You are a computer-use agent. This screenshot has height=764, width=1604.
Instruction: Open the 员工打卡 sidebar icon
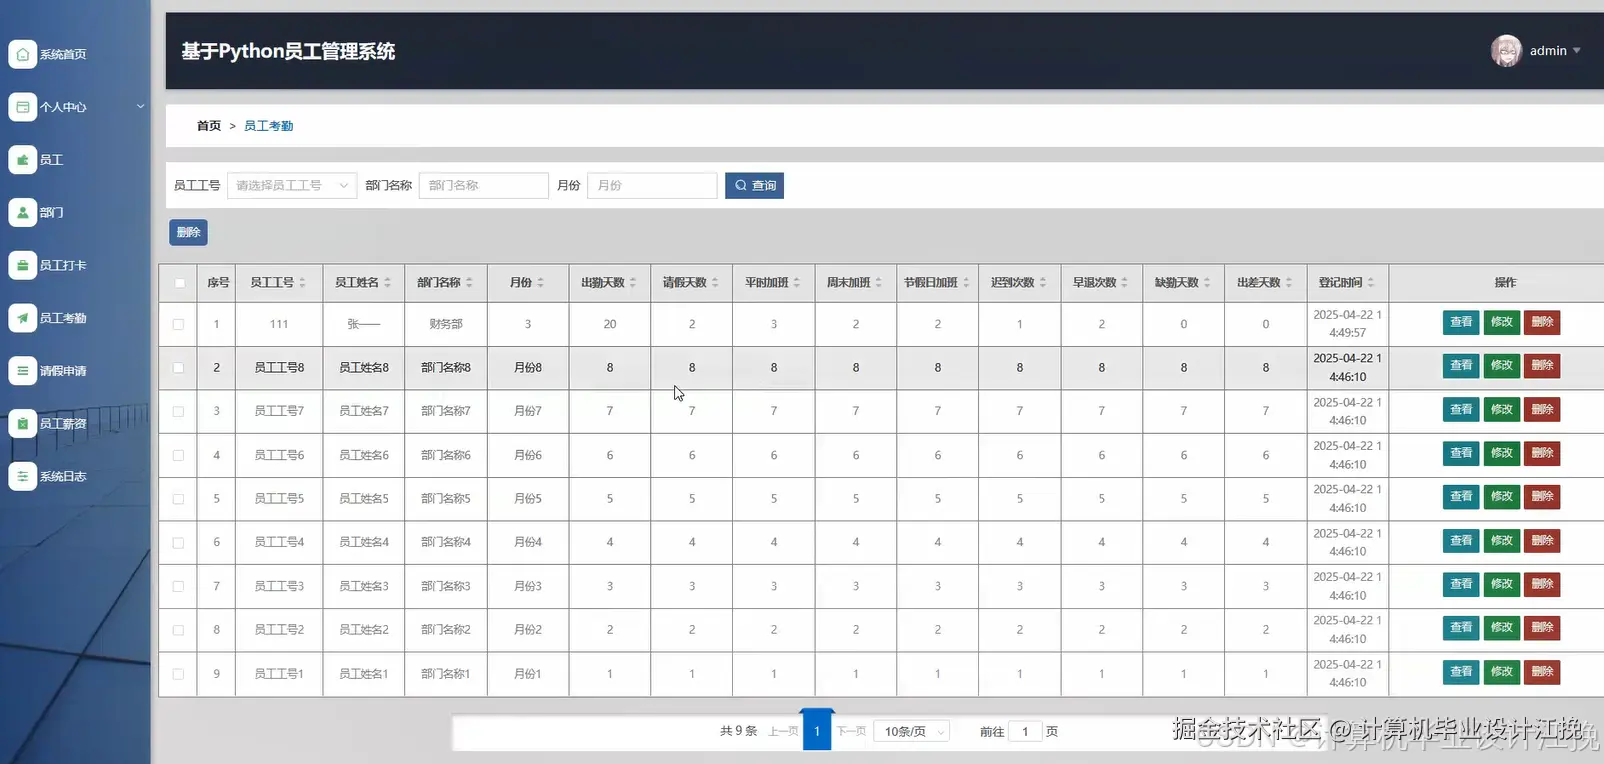click(x=22, y=265)
